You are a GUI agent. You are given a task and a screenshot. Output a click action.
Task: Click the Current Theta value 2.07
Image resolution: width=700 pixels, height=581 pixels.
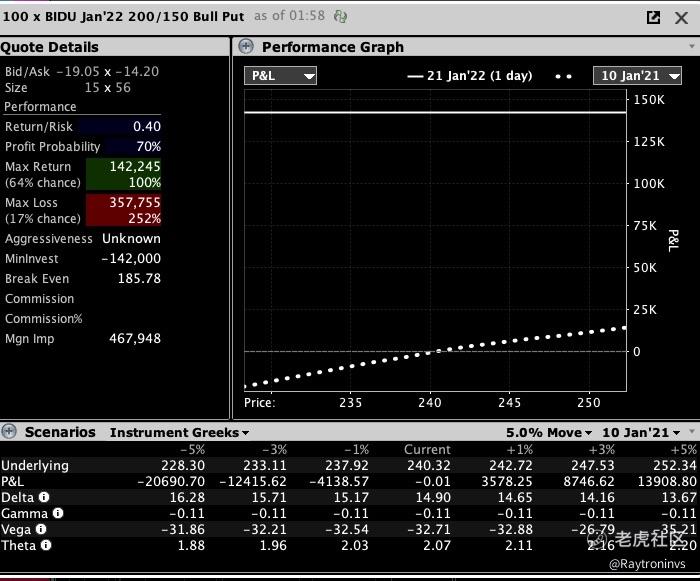tap(437, 546)
